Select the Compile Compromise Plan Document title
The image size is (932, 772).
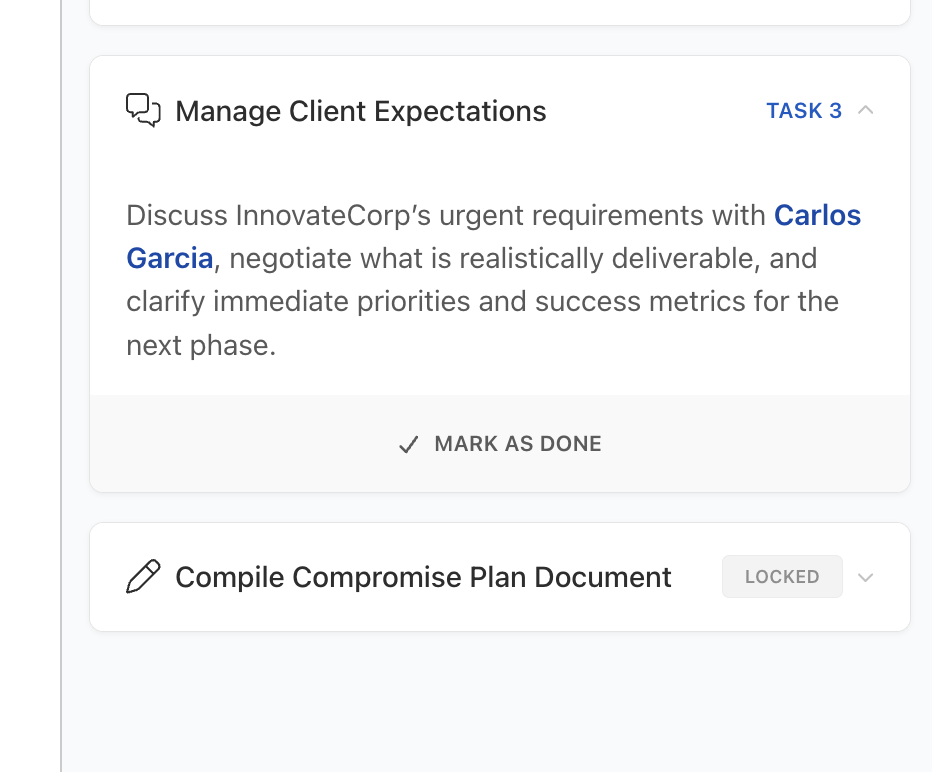point(423,577)
